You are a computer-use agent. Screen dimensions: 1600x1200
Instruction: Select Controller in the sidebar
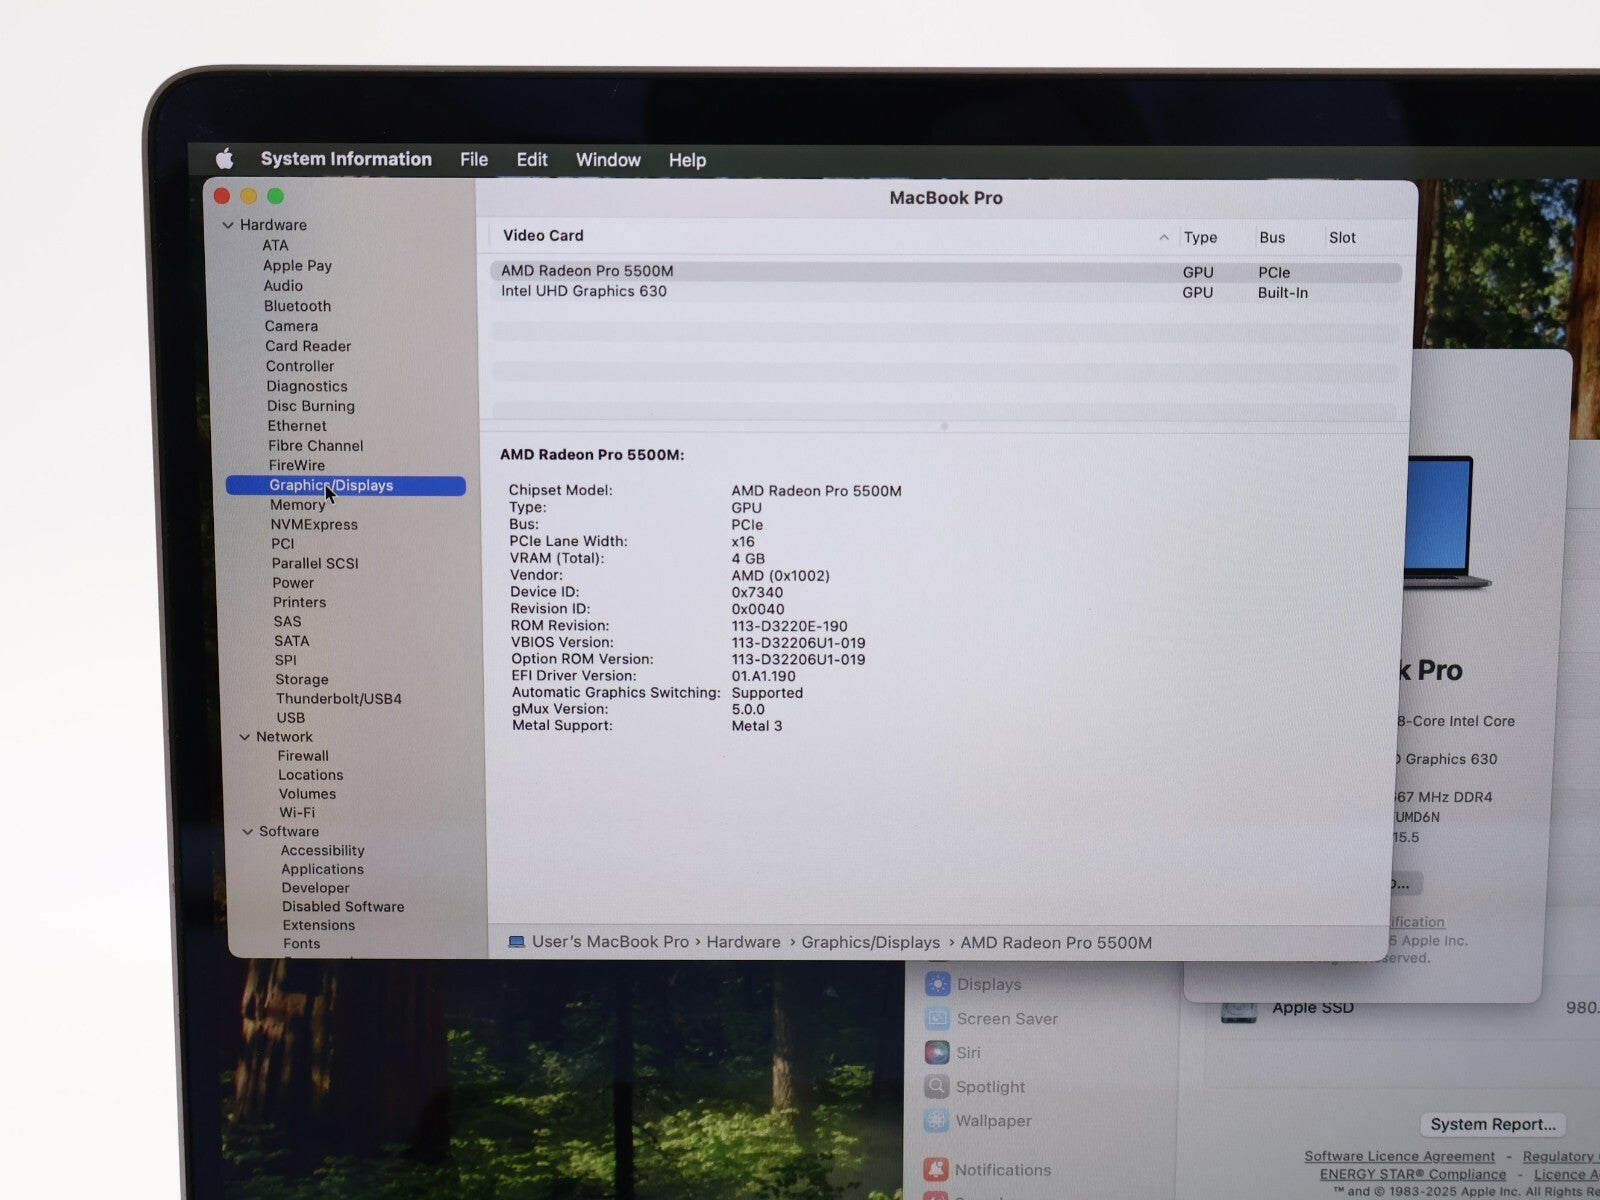(300, 366)
